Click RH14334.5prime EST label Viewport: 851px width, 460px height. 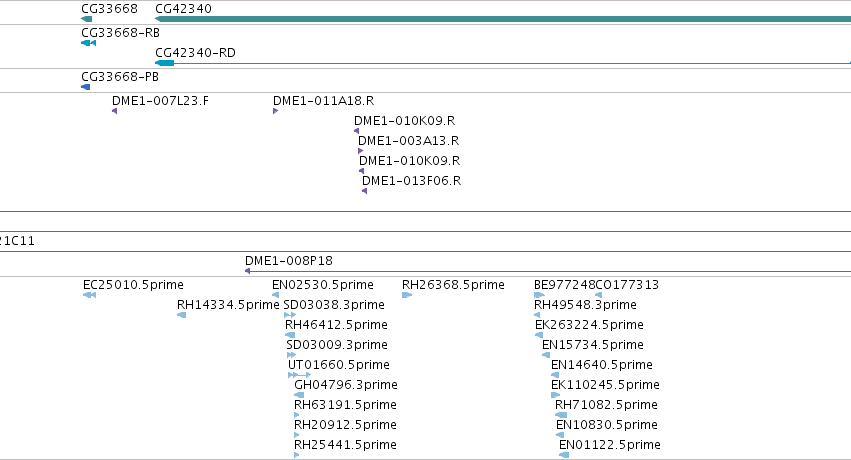pos(228,305)
